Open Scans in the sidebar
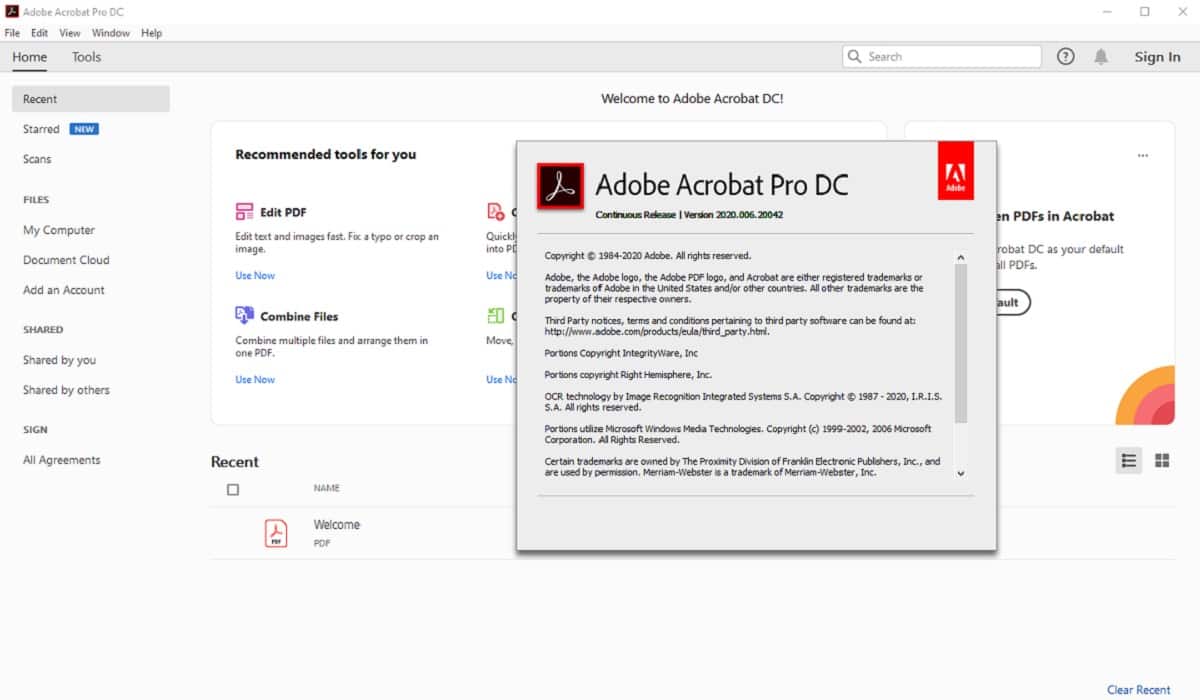Image resolution: width=1200 pixels, height=700 pixels. tap(37, 159)
